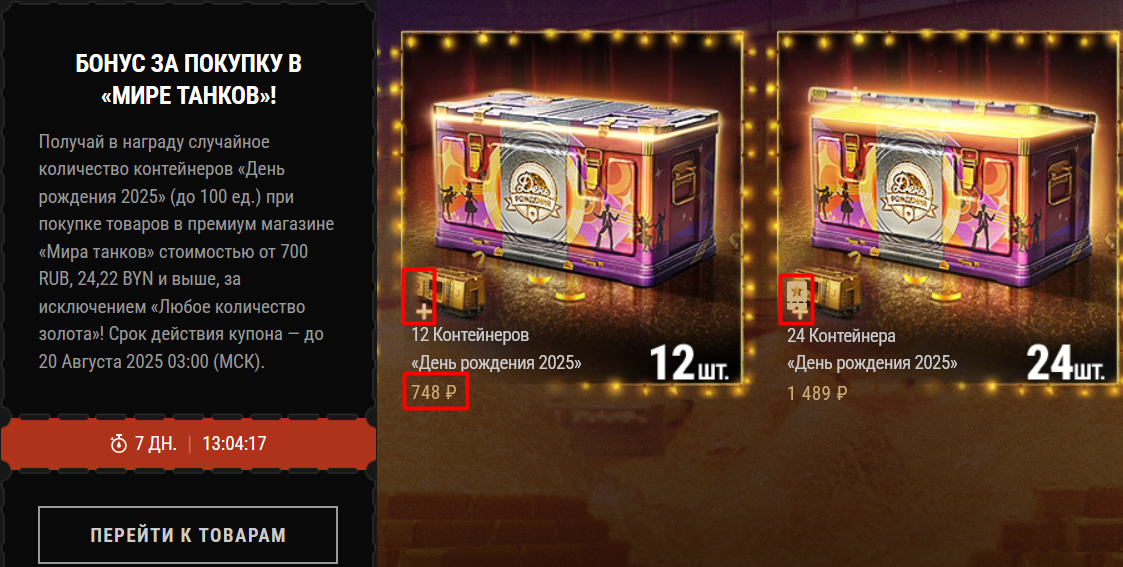Select the 1 489 ₽ price
This screenshot has width=1123, height=567.
coord(816,393)
